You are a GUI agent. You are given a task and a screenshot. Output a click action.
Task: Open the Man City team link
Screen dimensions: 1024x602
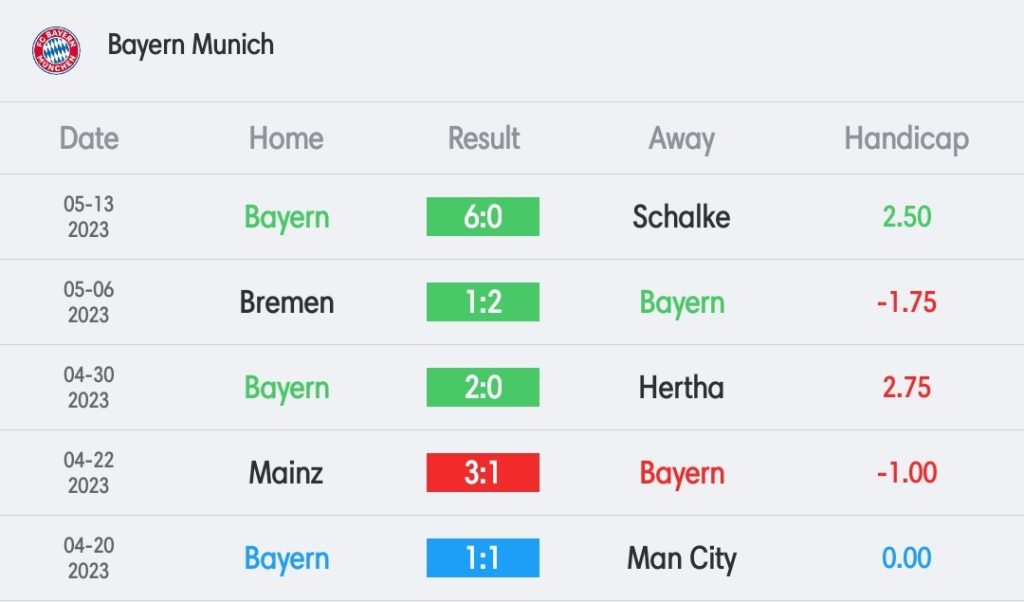[x=681, y=558]
